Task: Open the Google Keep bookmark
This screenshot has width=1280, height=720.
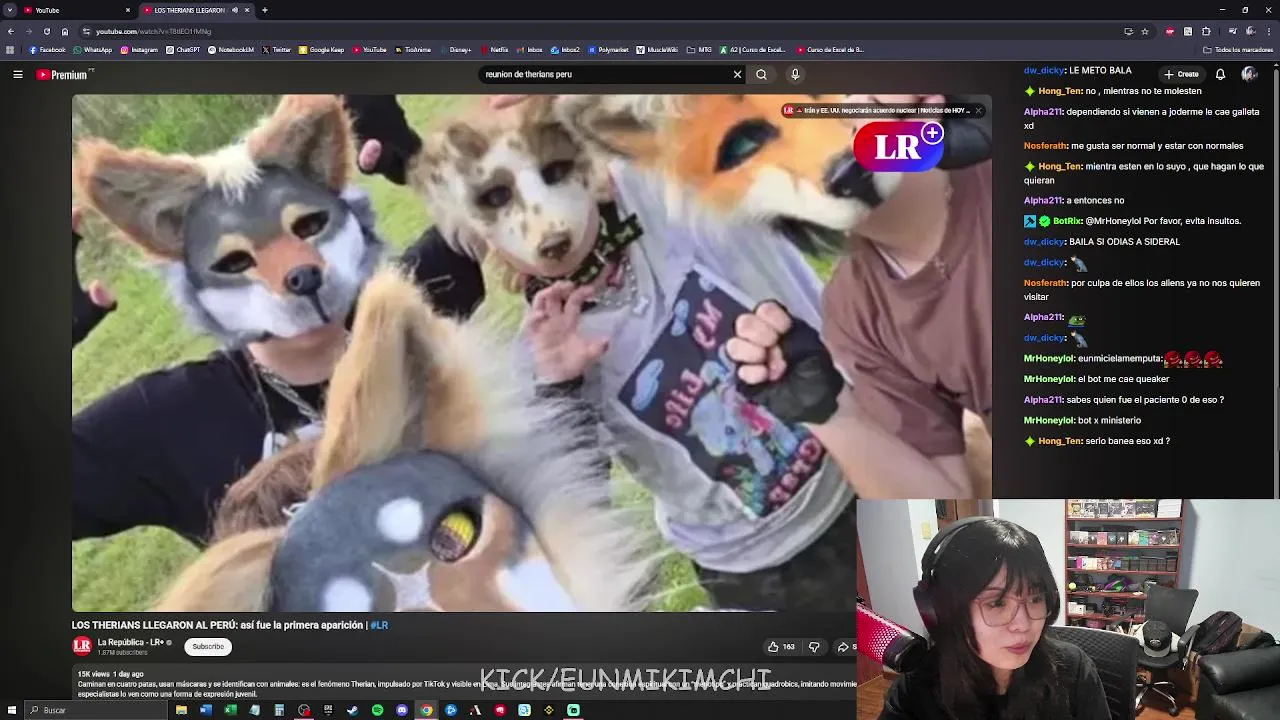Action: pos(321,50)
